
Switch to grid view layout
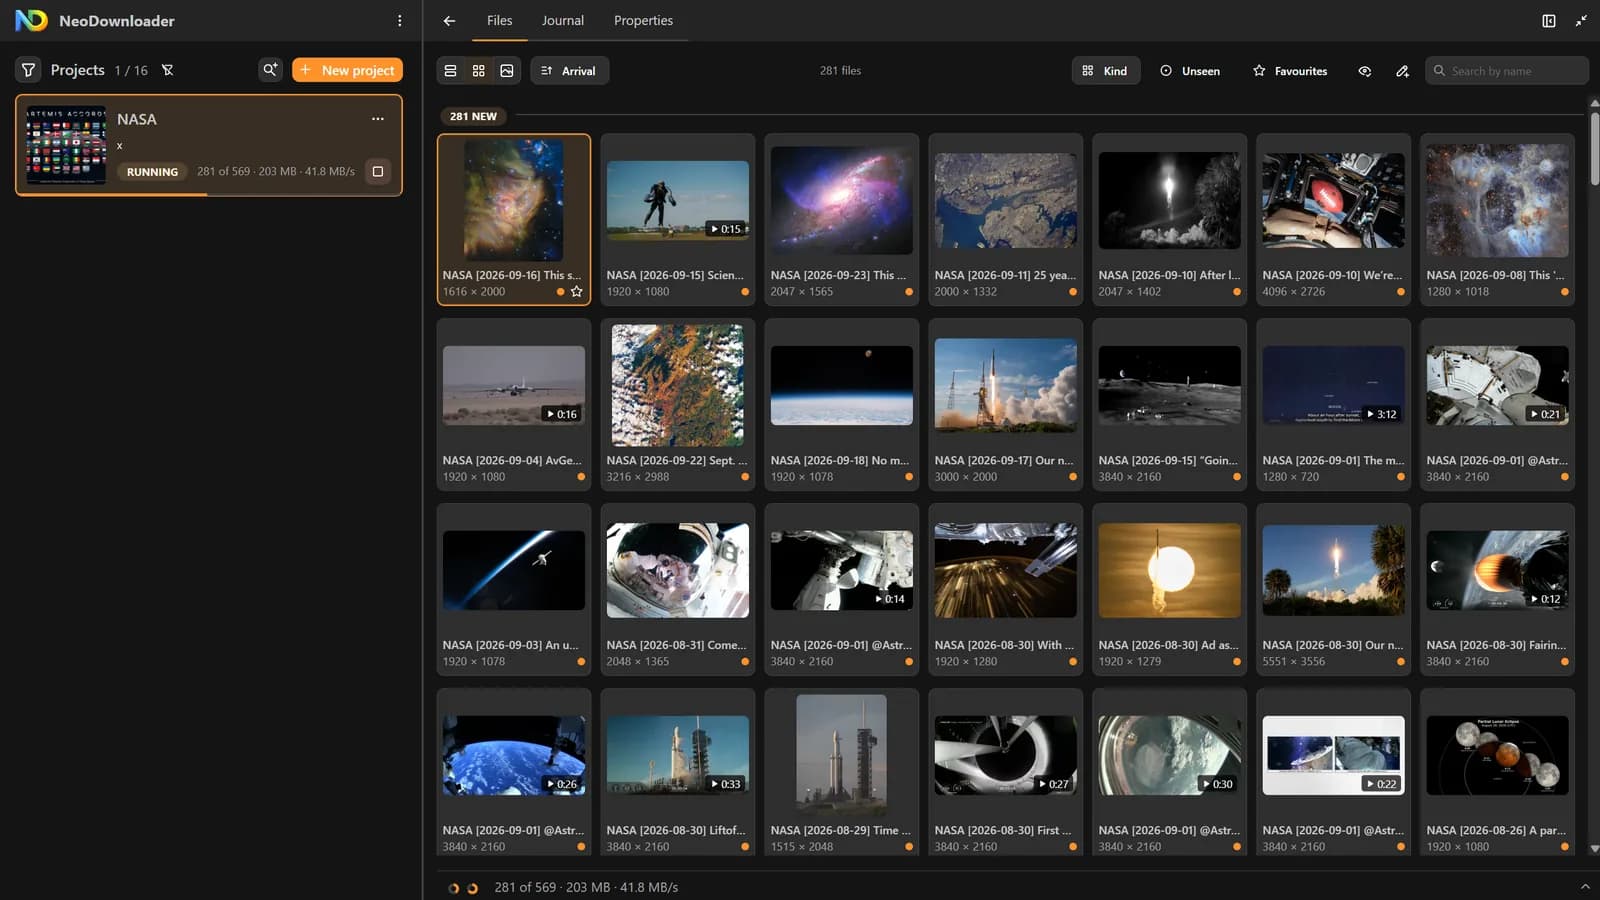click(479, 71)
